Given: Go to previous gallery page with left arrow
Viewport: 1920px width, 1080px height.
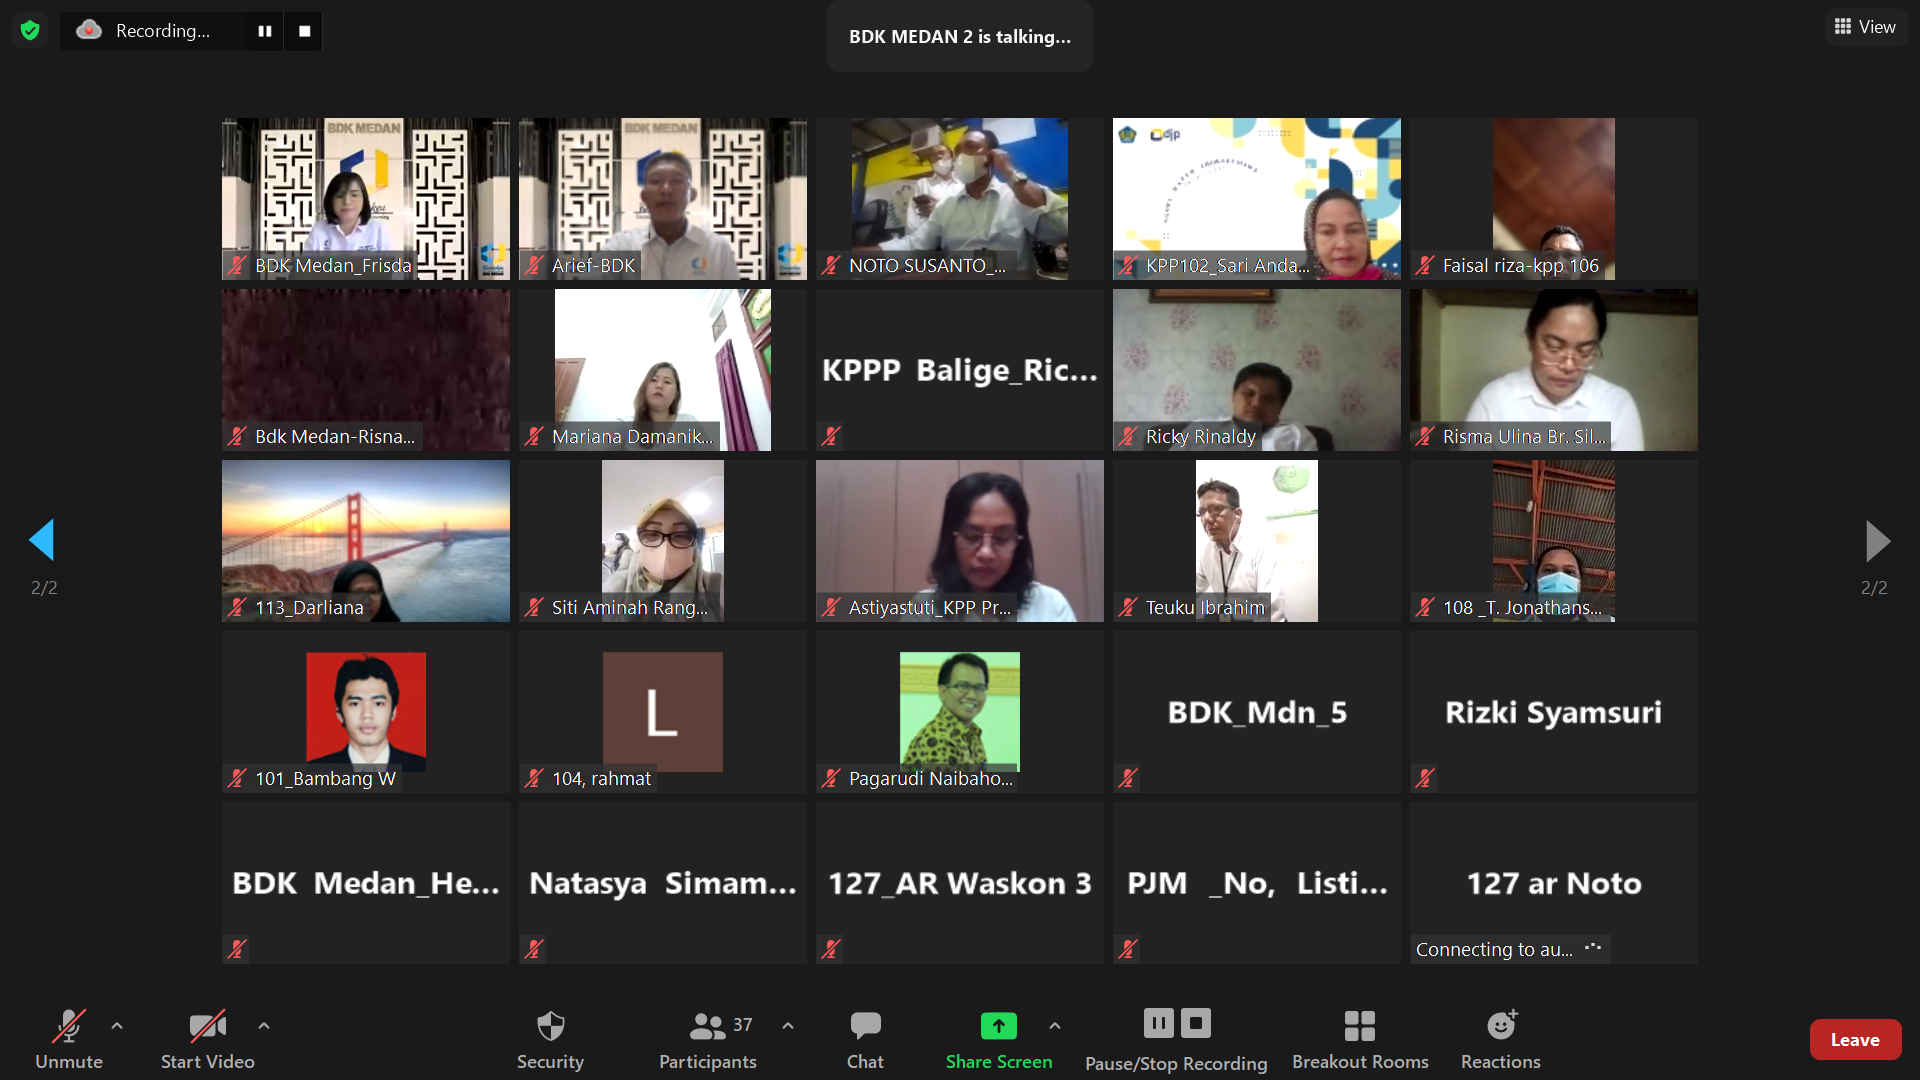Looking at the screenshot, I should (x=42, y=540).
